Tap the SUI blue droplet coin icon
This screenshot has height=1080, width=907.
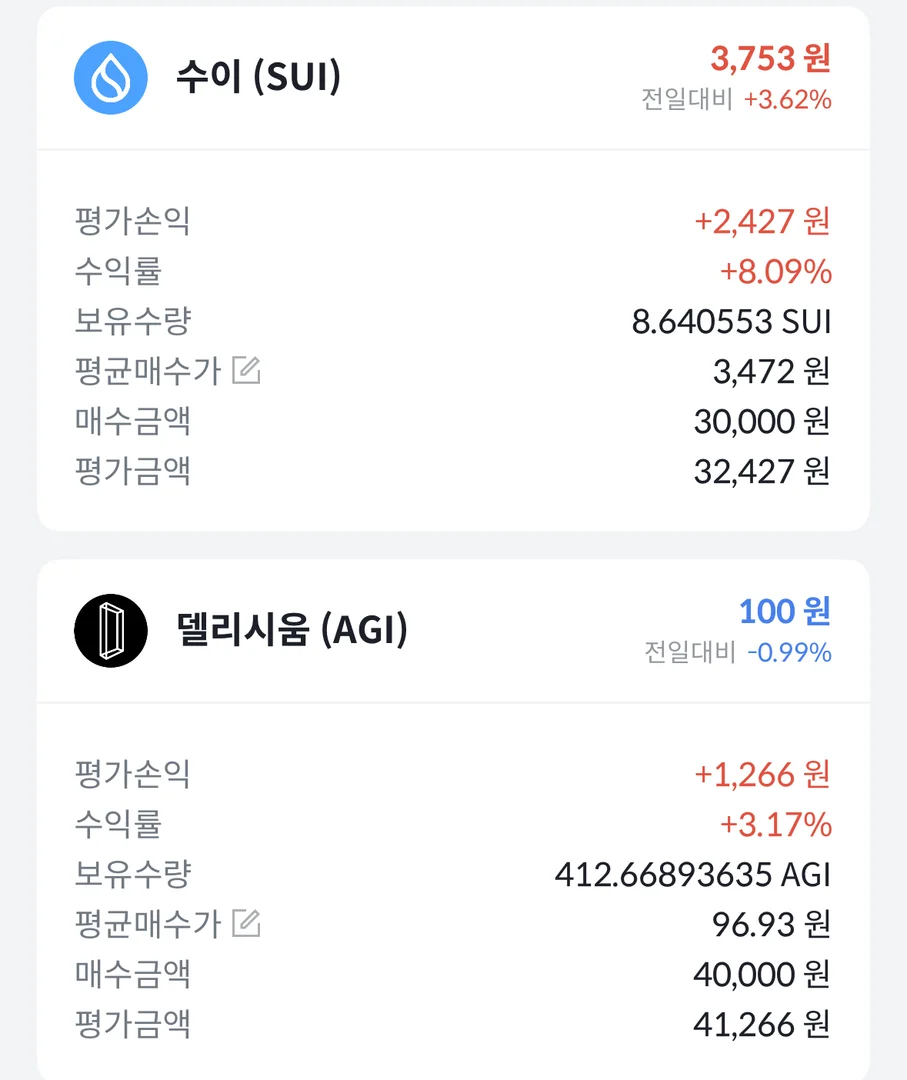click(111, 78)
